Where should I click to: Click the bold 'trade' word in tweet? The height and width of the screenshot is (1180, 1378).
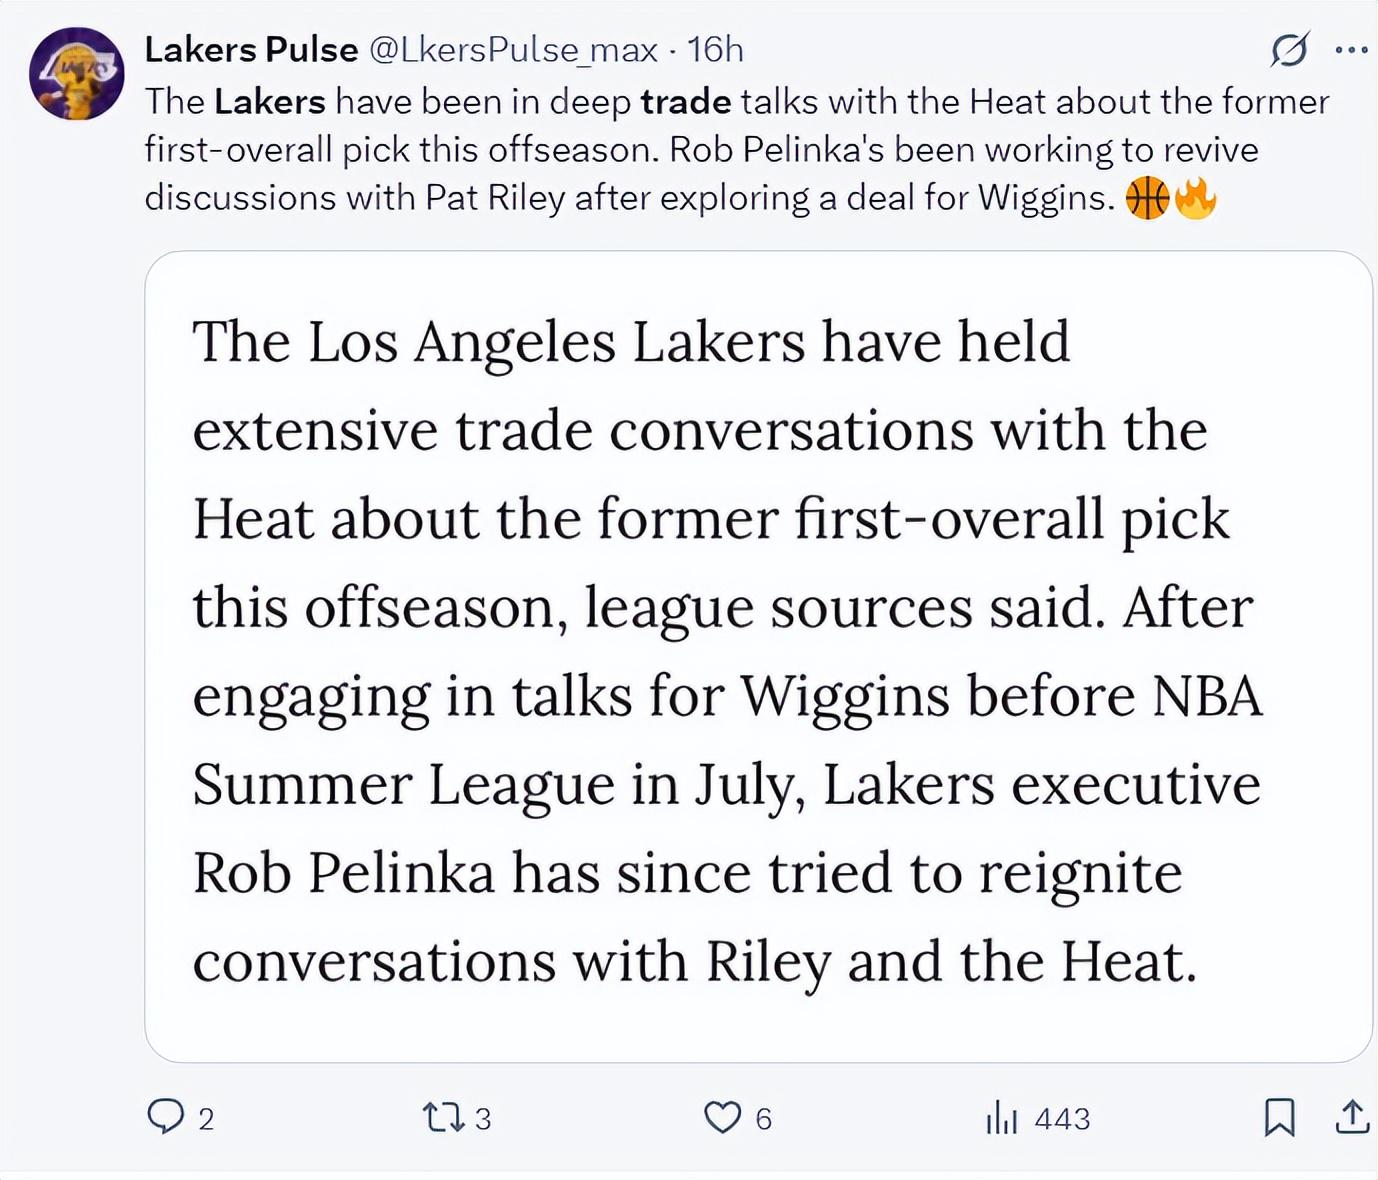pyautogui.click(x=686, y=102)
